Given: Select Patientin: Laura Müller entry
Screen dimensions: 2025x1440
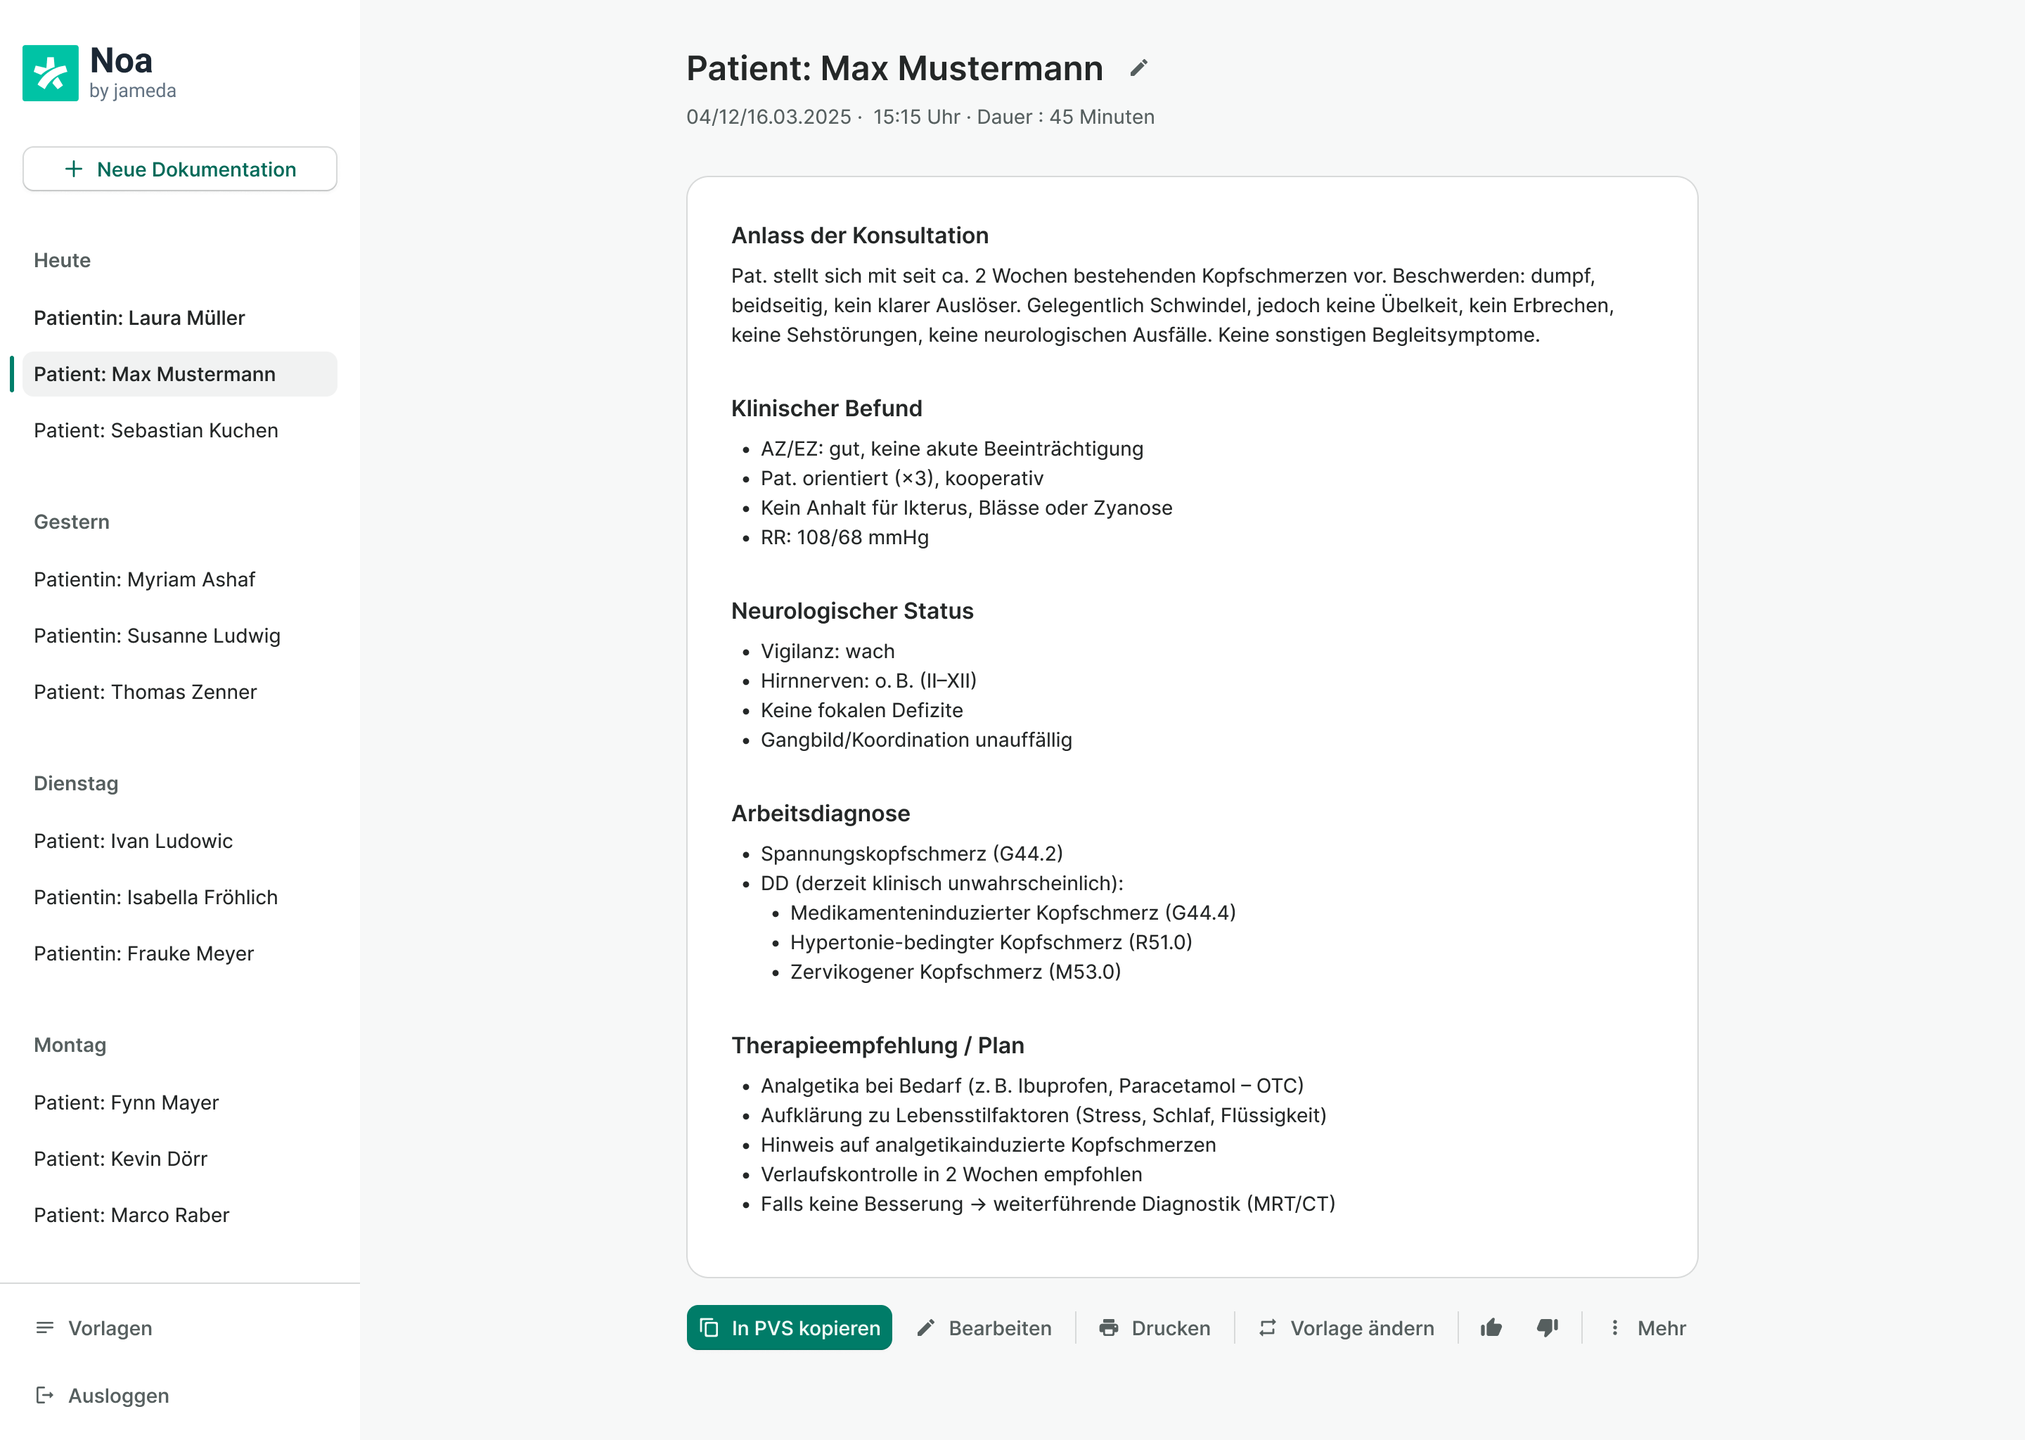Looking at the screenshot, I should click(139, 318).
